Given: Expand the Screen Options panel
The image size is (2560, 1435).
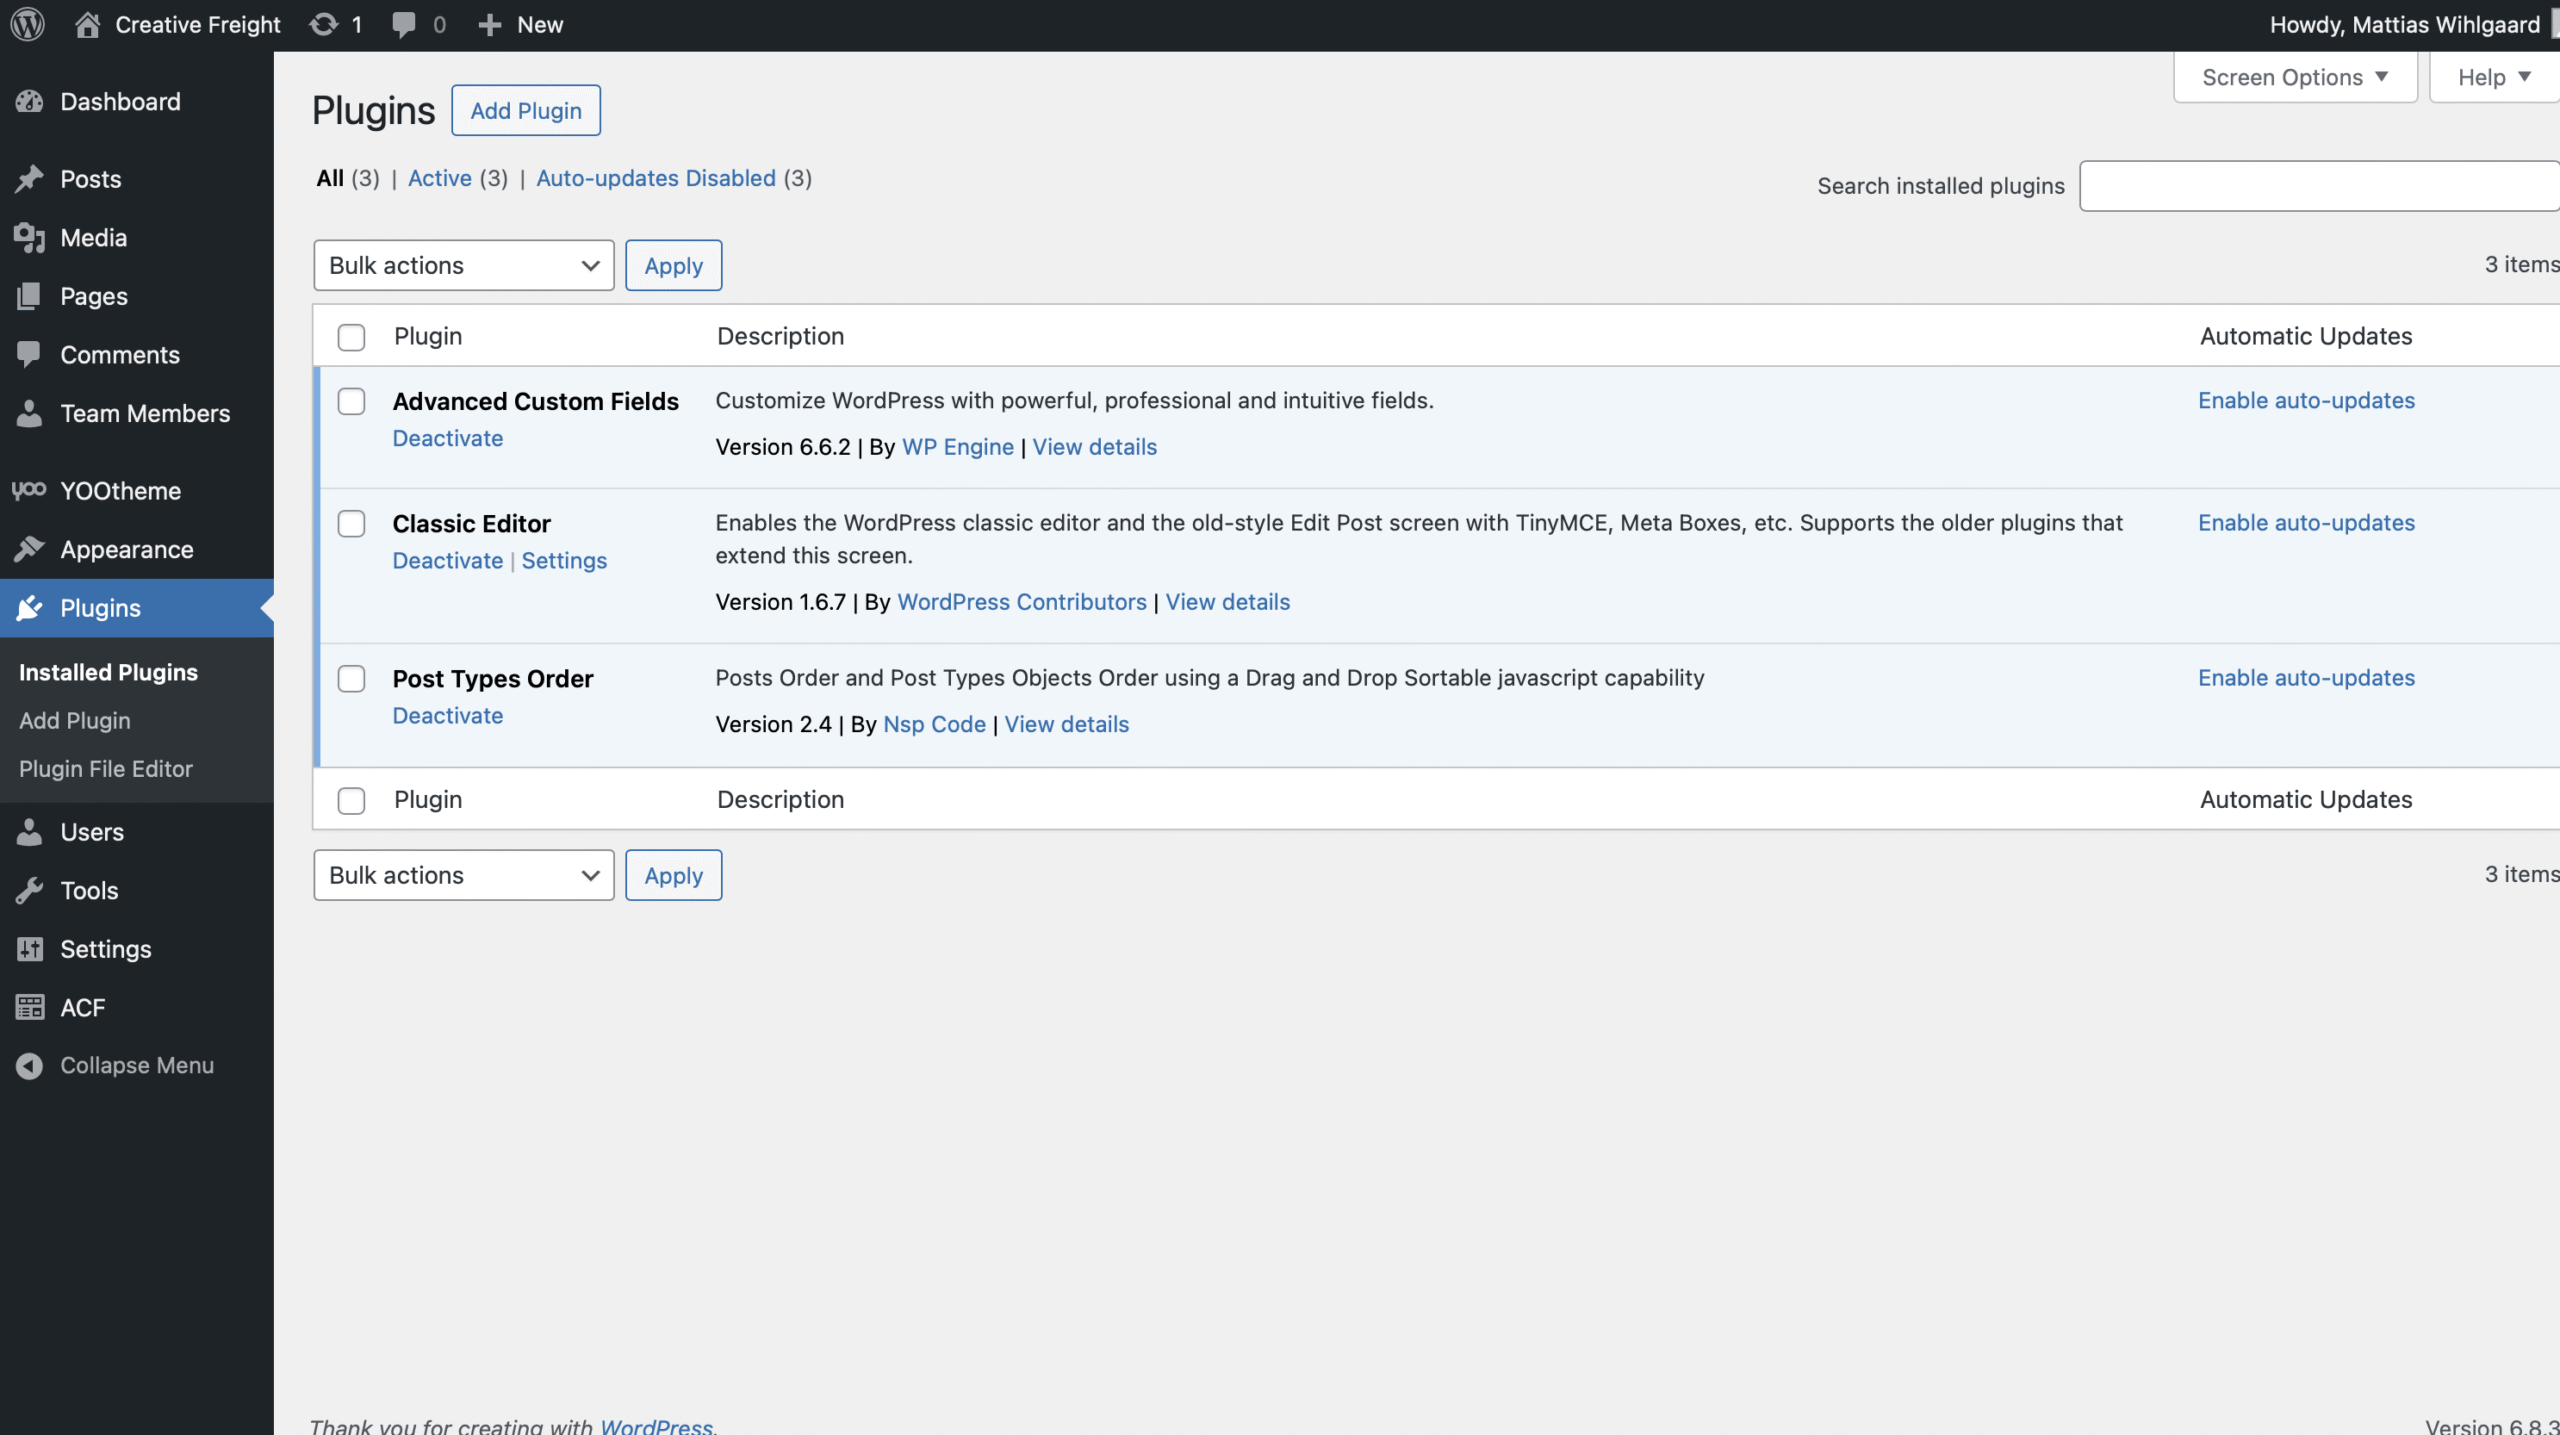Looking at the screenshot, I should (2294, 78).
